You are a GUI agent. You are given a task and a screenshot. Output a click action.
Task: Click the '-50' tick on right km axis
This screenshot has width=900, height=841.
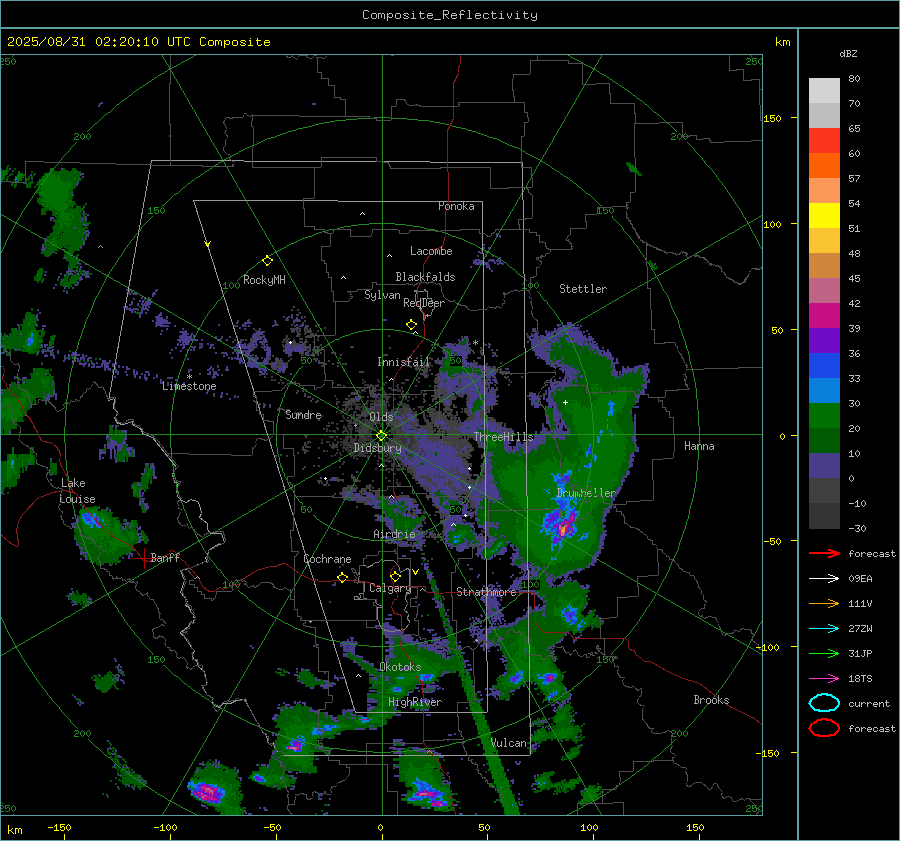click(x=773, y=541)
